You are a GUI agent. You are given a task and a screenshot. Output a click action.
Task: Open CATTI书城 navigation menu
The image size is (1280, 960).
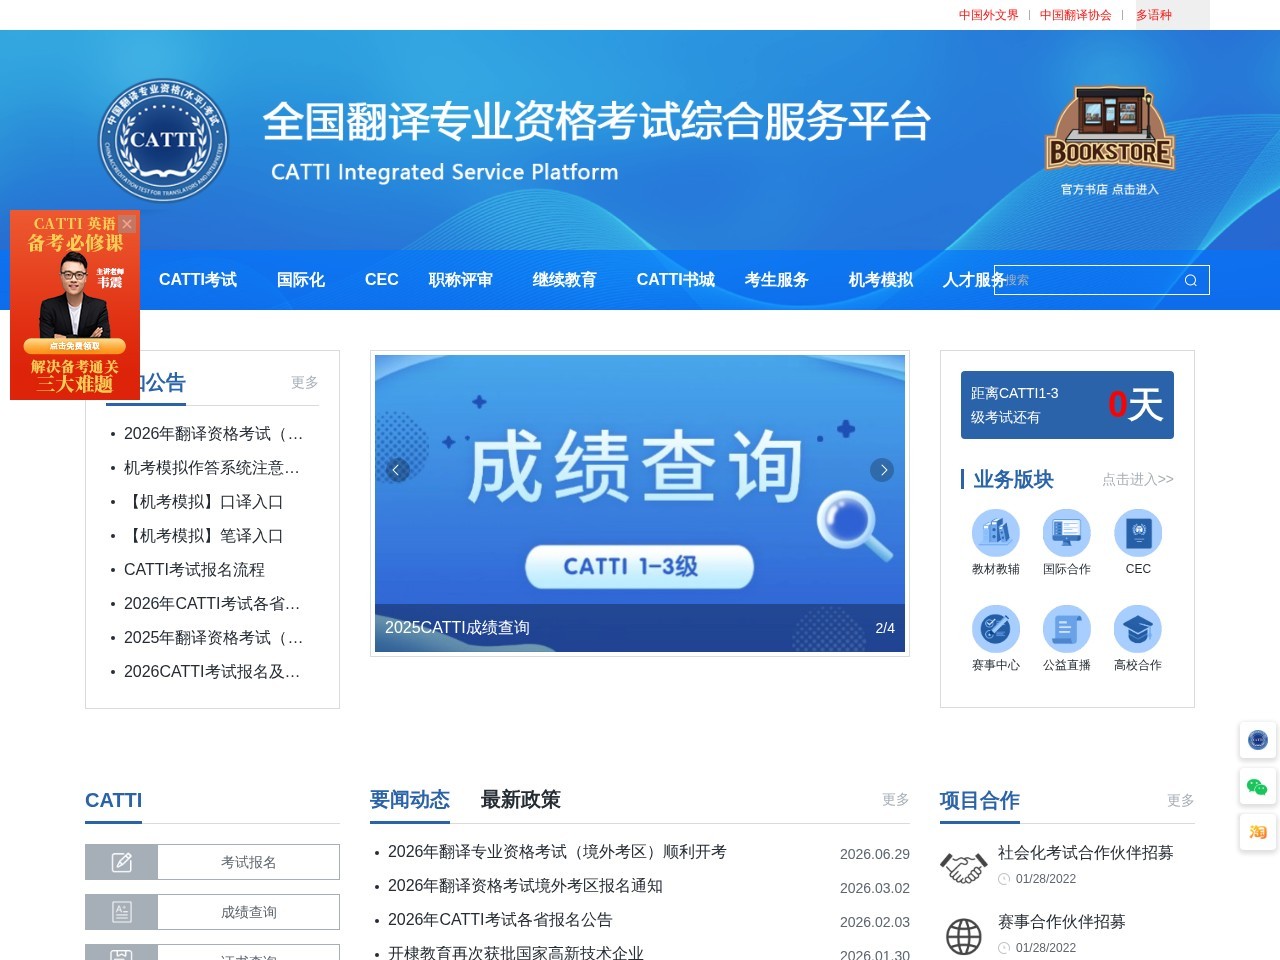pos(676,280)
